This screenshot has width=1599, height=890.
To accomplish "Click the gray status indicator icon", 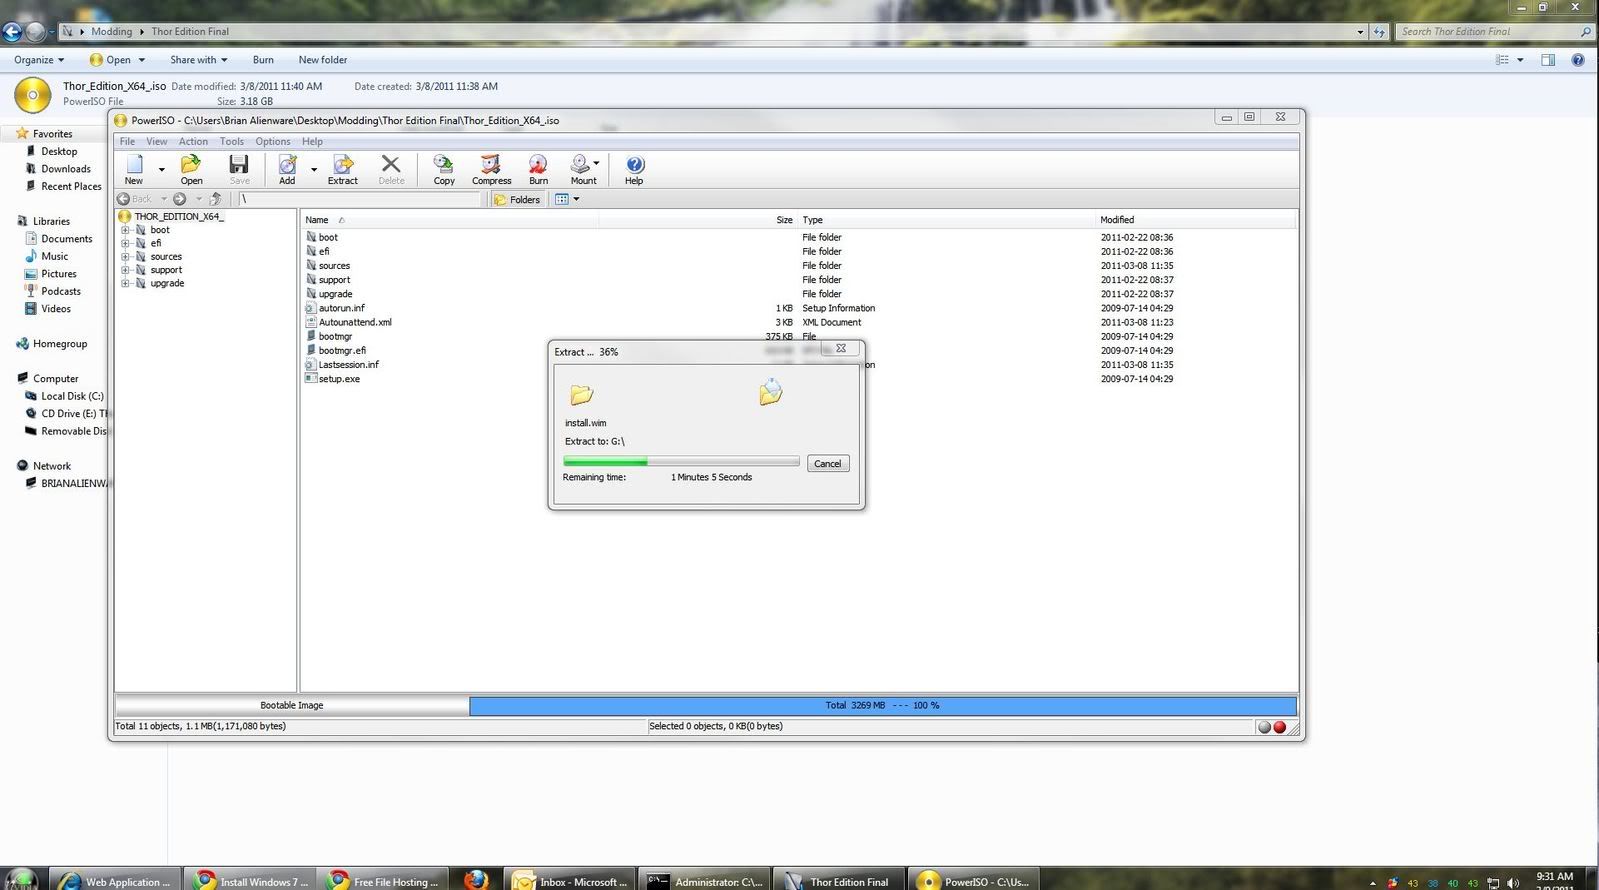I will pos(1265,727).
